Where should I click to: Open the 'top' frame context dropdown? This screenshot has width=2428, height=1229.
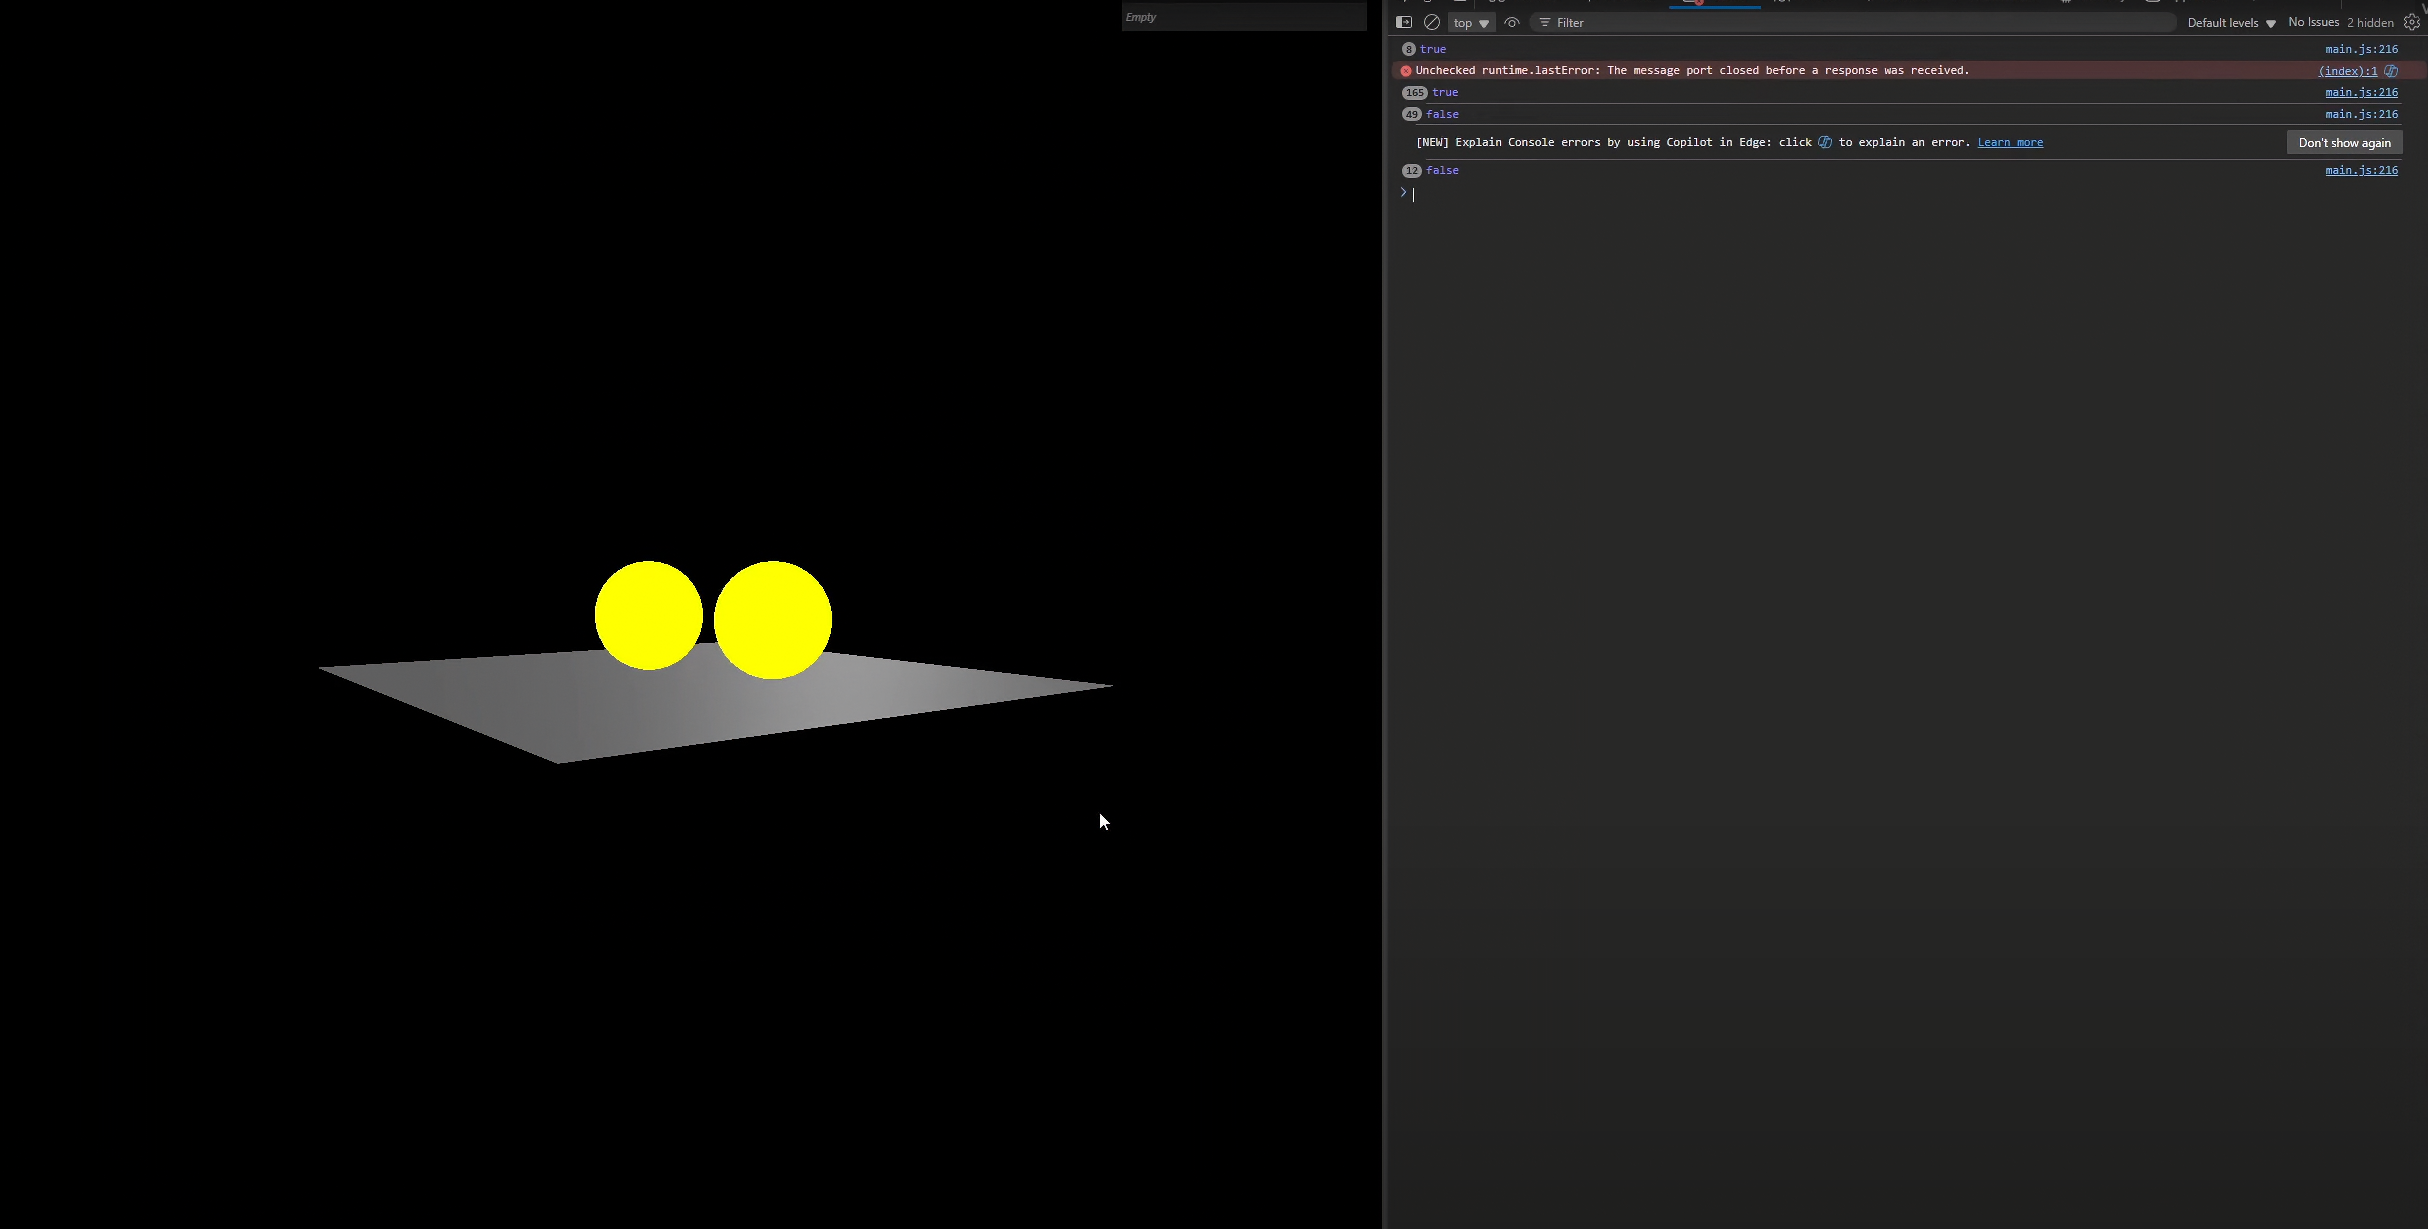1470,22
